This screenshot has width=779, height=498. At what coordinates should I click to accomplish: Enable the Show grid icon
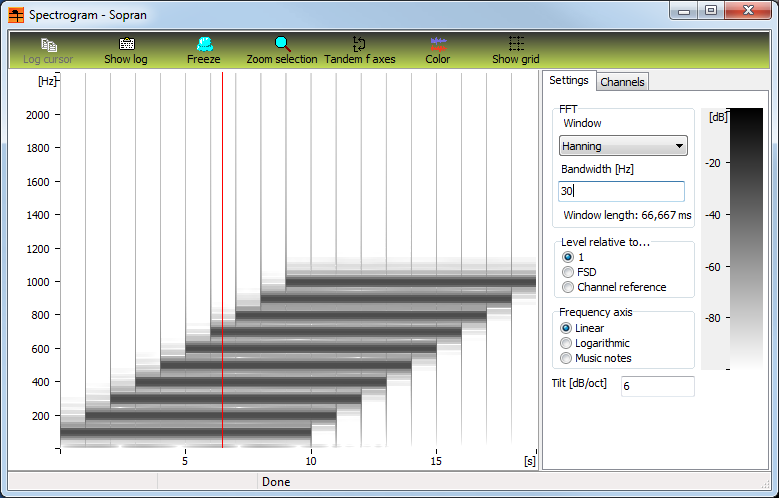tap(515, 45)
